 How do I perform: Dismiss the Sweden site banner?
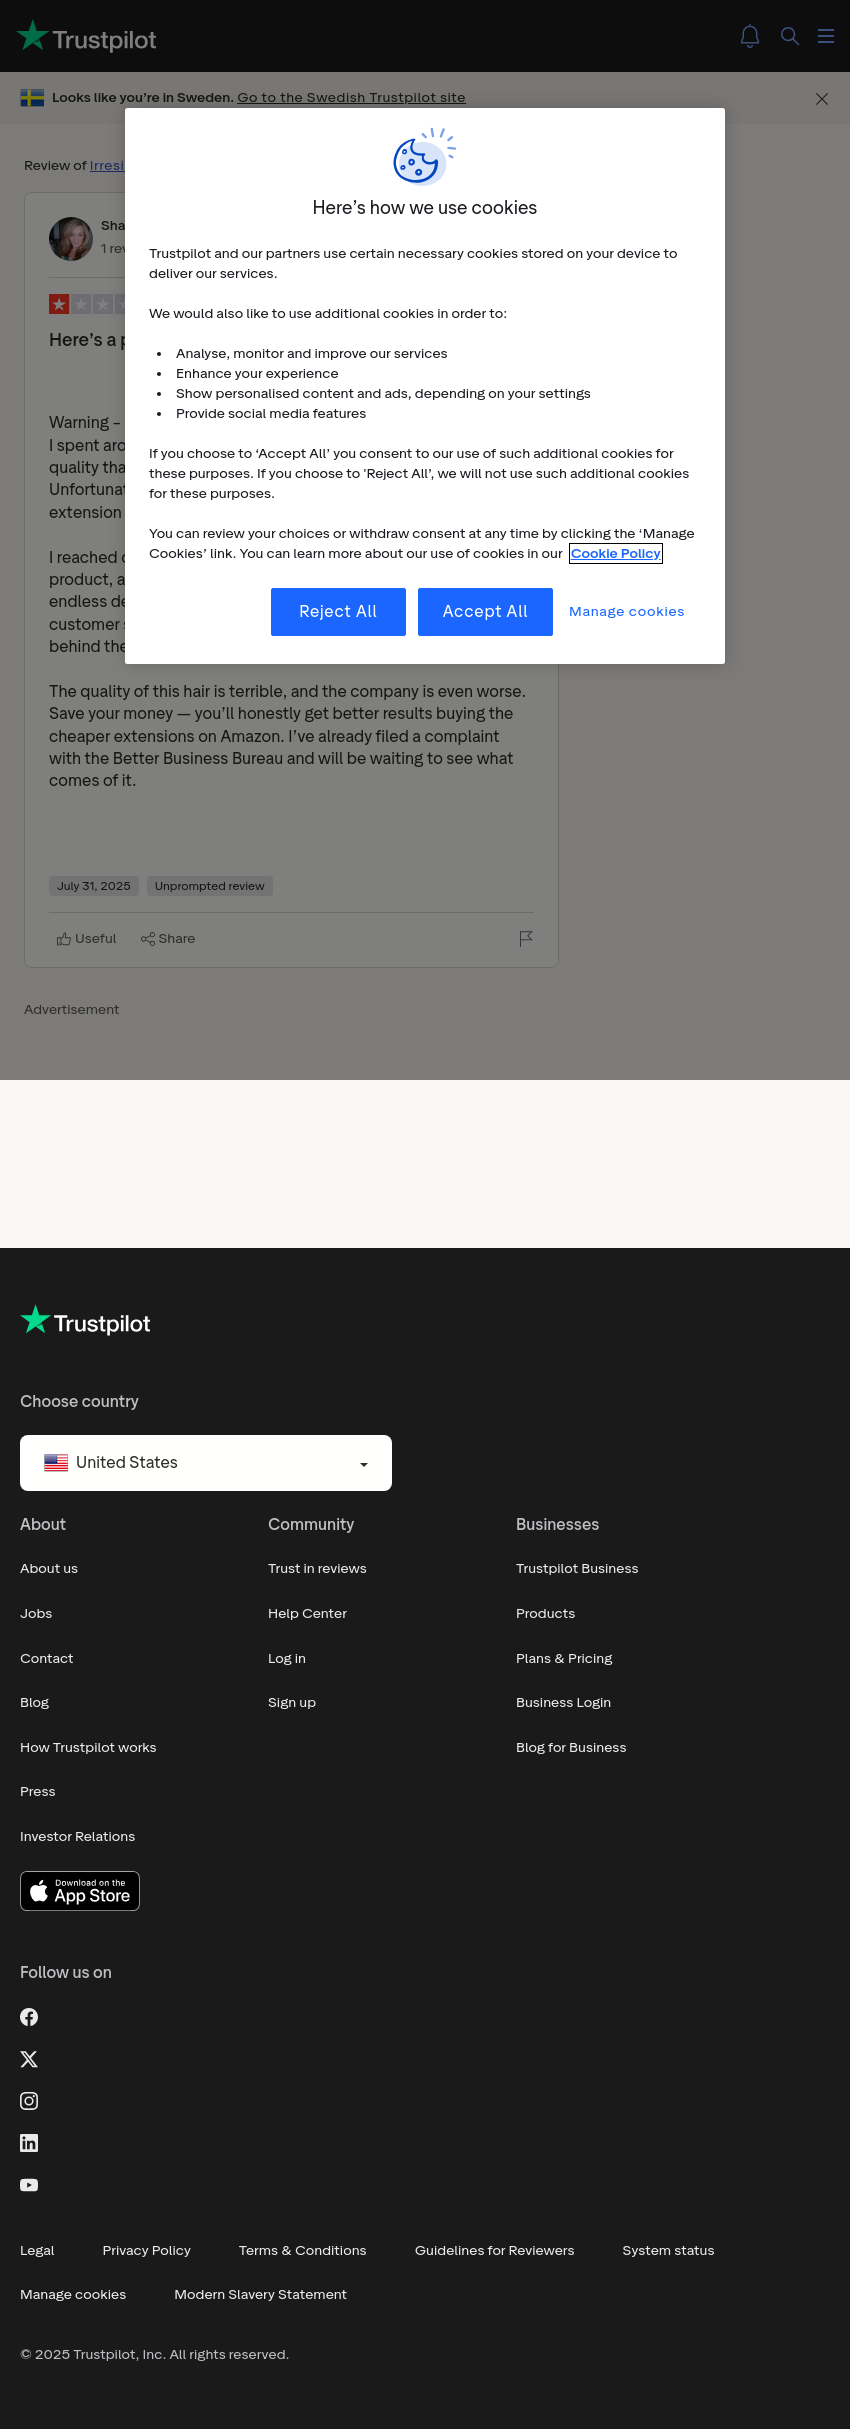[822, 99]
